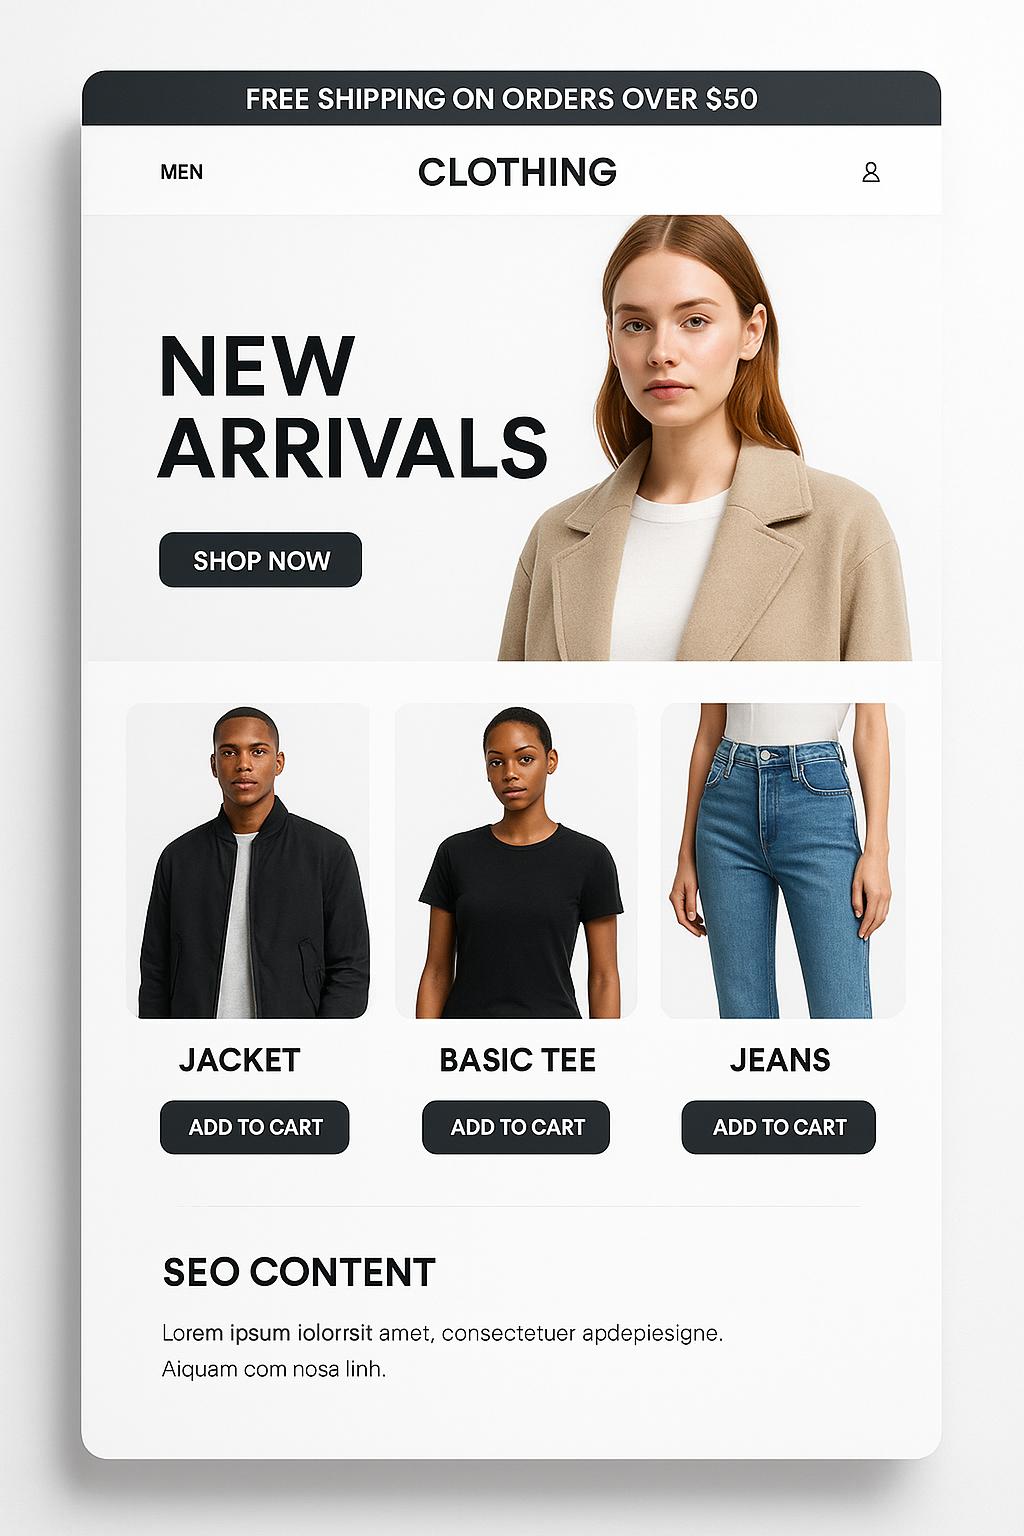
Task: Open the black basic tee product image
Action: click(516, 861)
